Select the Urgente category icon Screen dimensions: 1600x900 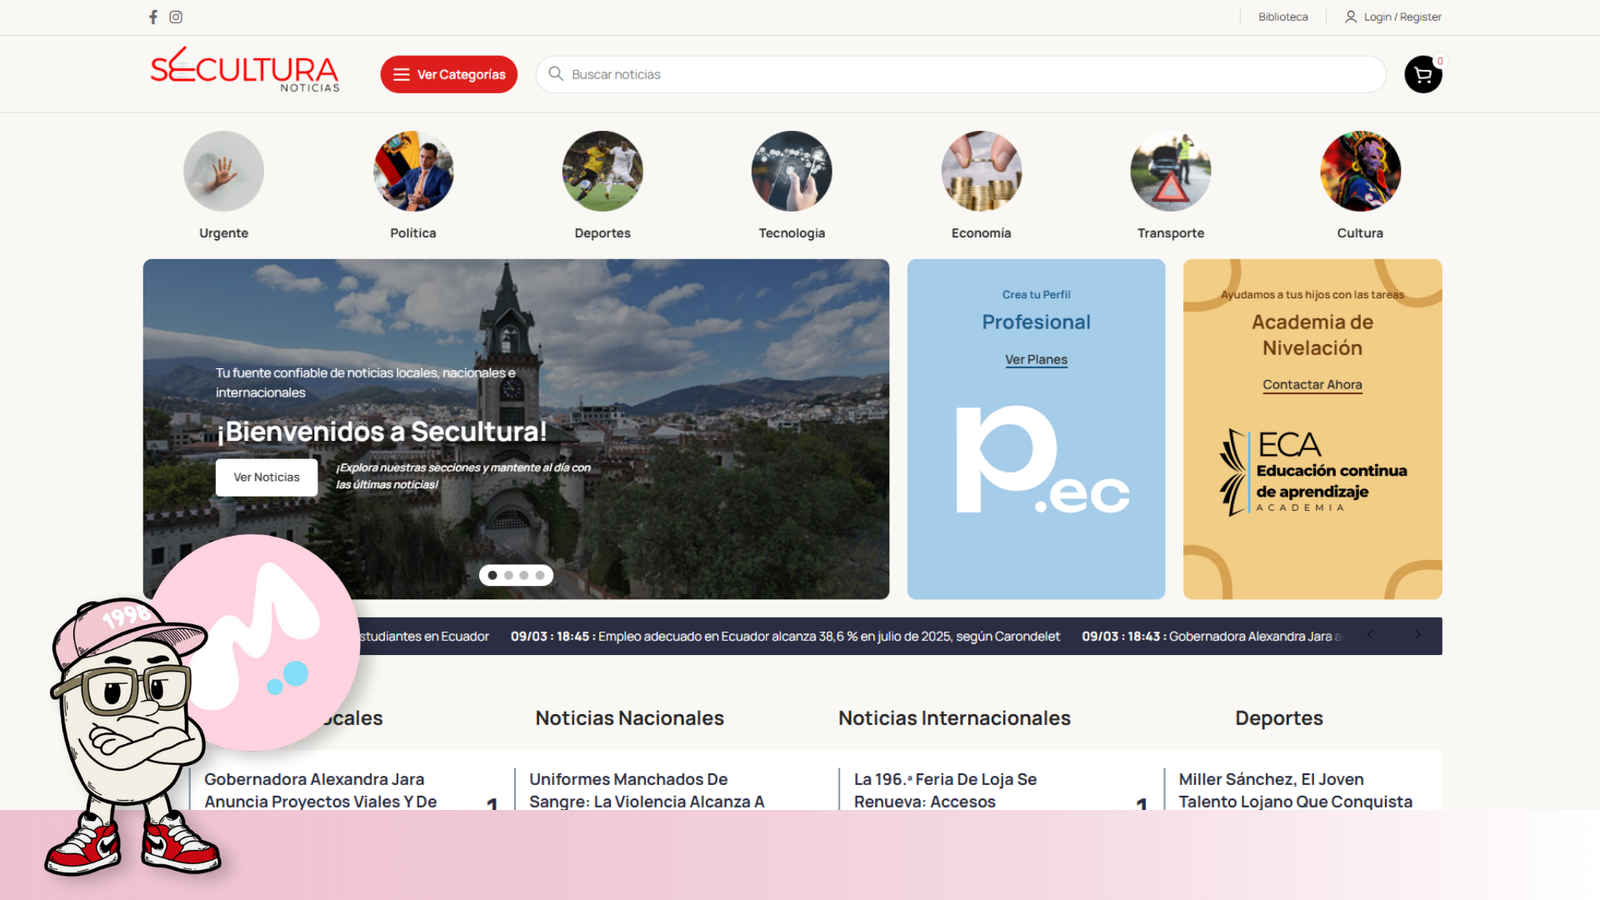[x=224, y=171]
